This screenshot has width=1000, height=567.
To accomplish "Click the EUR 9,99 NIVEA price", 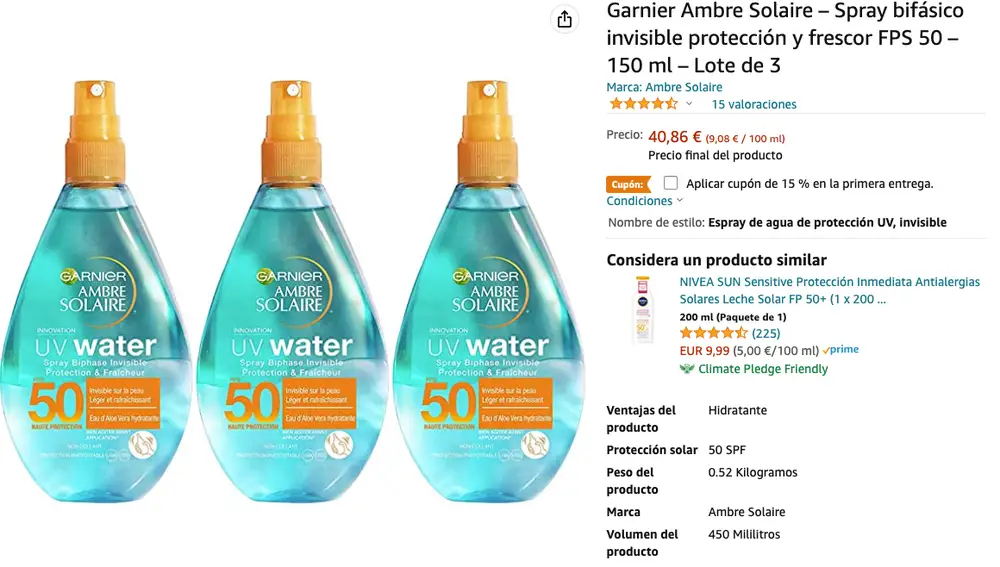I will [x=704, y=351].
